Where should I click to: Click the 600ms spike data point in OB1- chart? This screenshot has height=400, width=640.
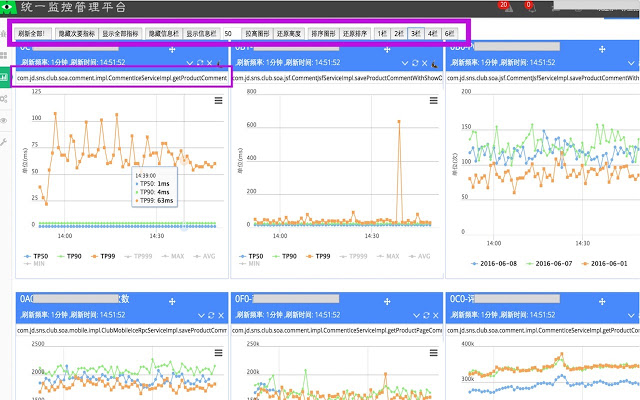pos(399,122)
